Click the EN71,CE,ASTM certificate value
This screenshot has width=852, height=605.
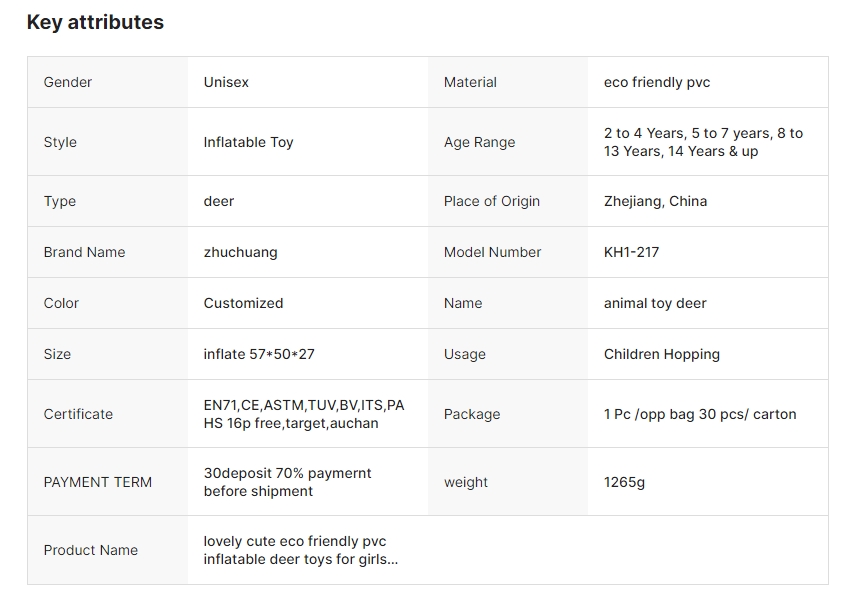[304, 414]
